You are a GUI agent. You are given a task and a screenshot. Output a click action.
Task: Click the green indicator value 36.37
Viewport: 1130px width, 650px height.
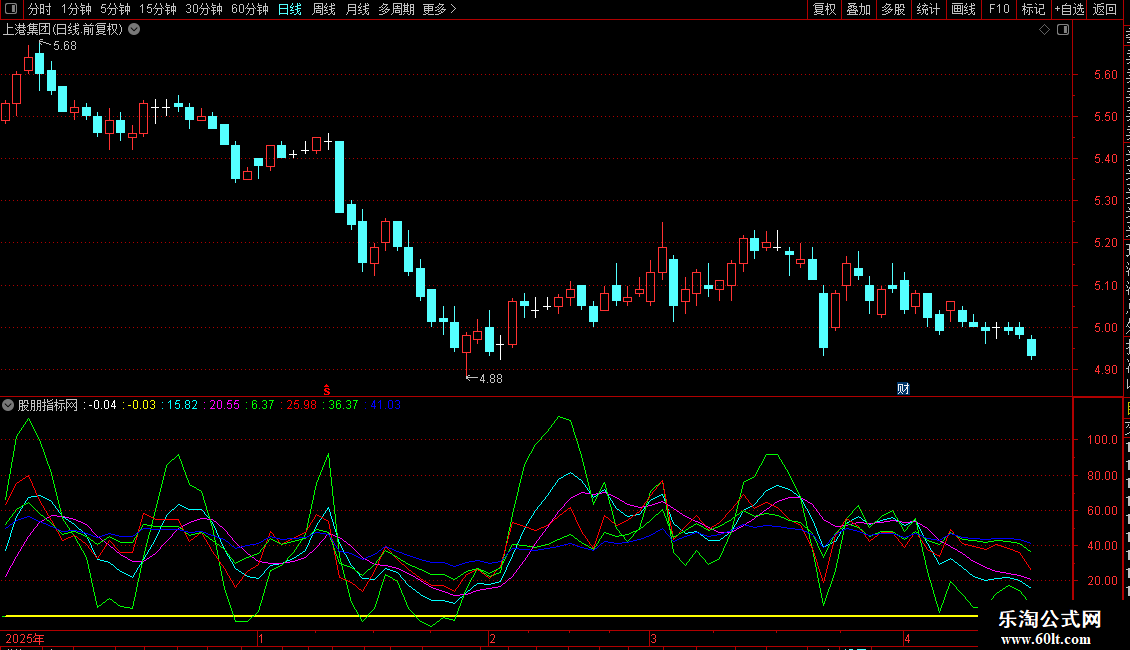[x=343, y=405]
